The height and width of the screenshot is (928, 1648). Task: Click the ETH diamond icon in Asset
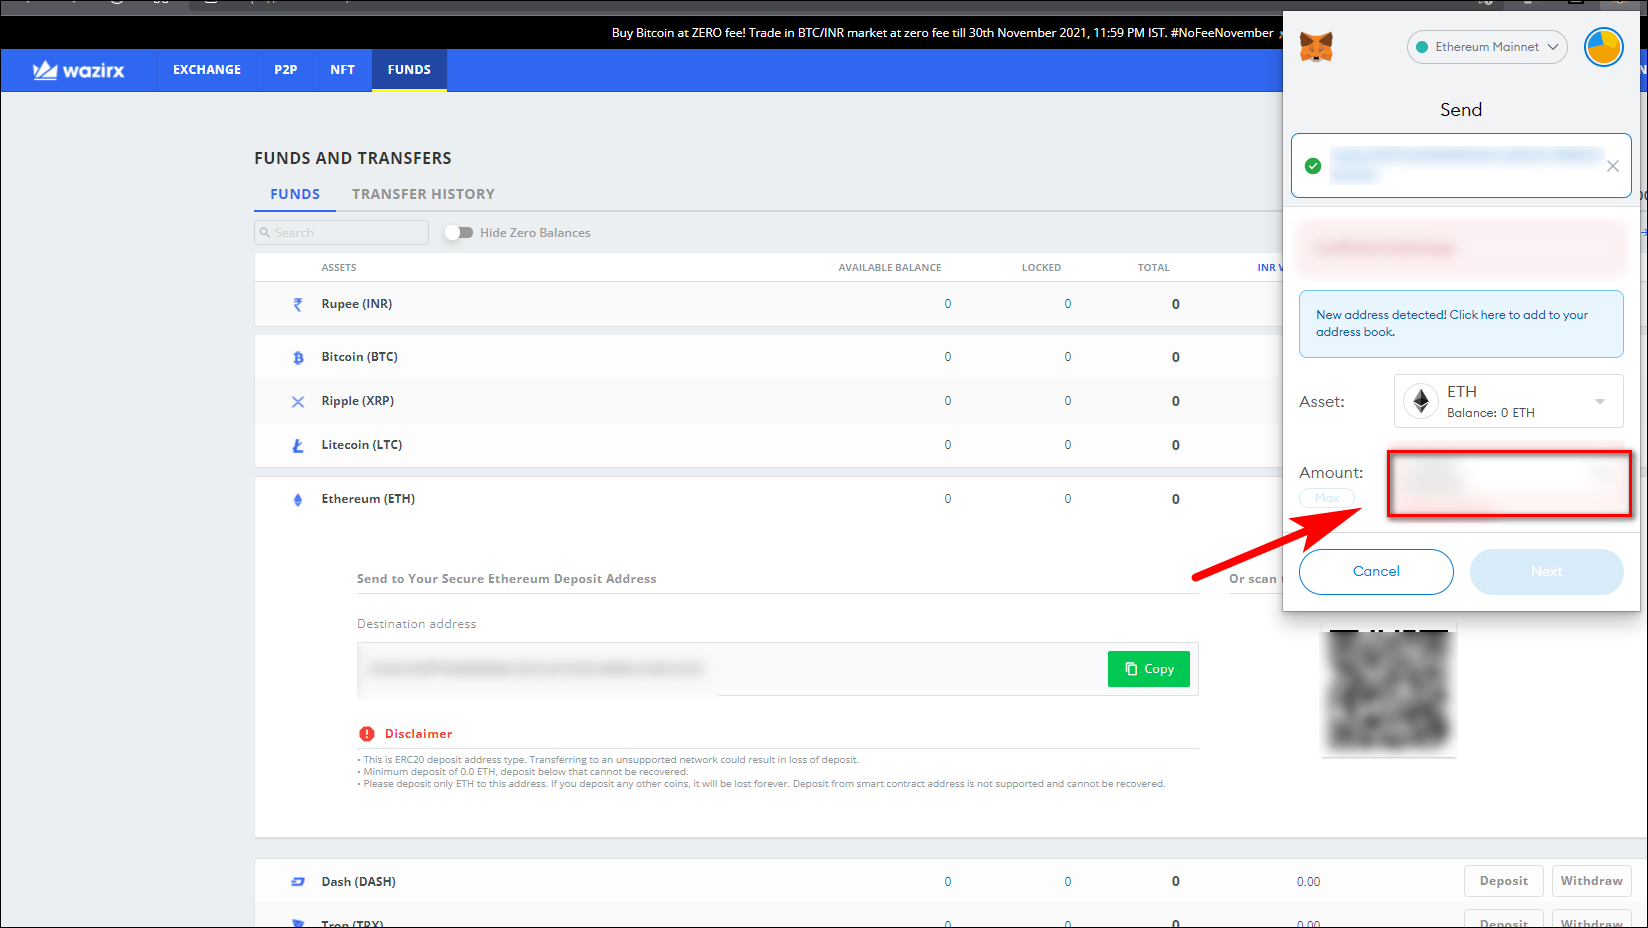(1421, 401)
